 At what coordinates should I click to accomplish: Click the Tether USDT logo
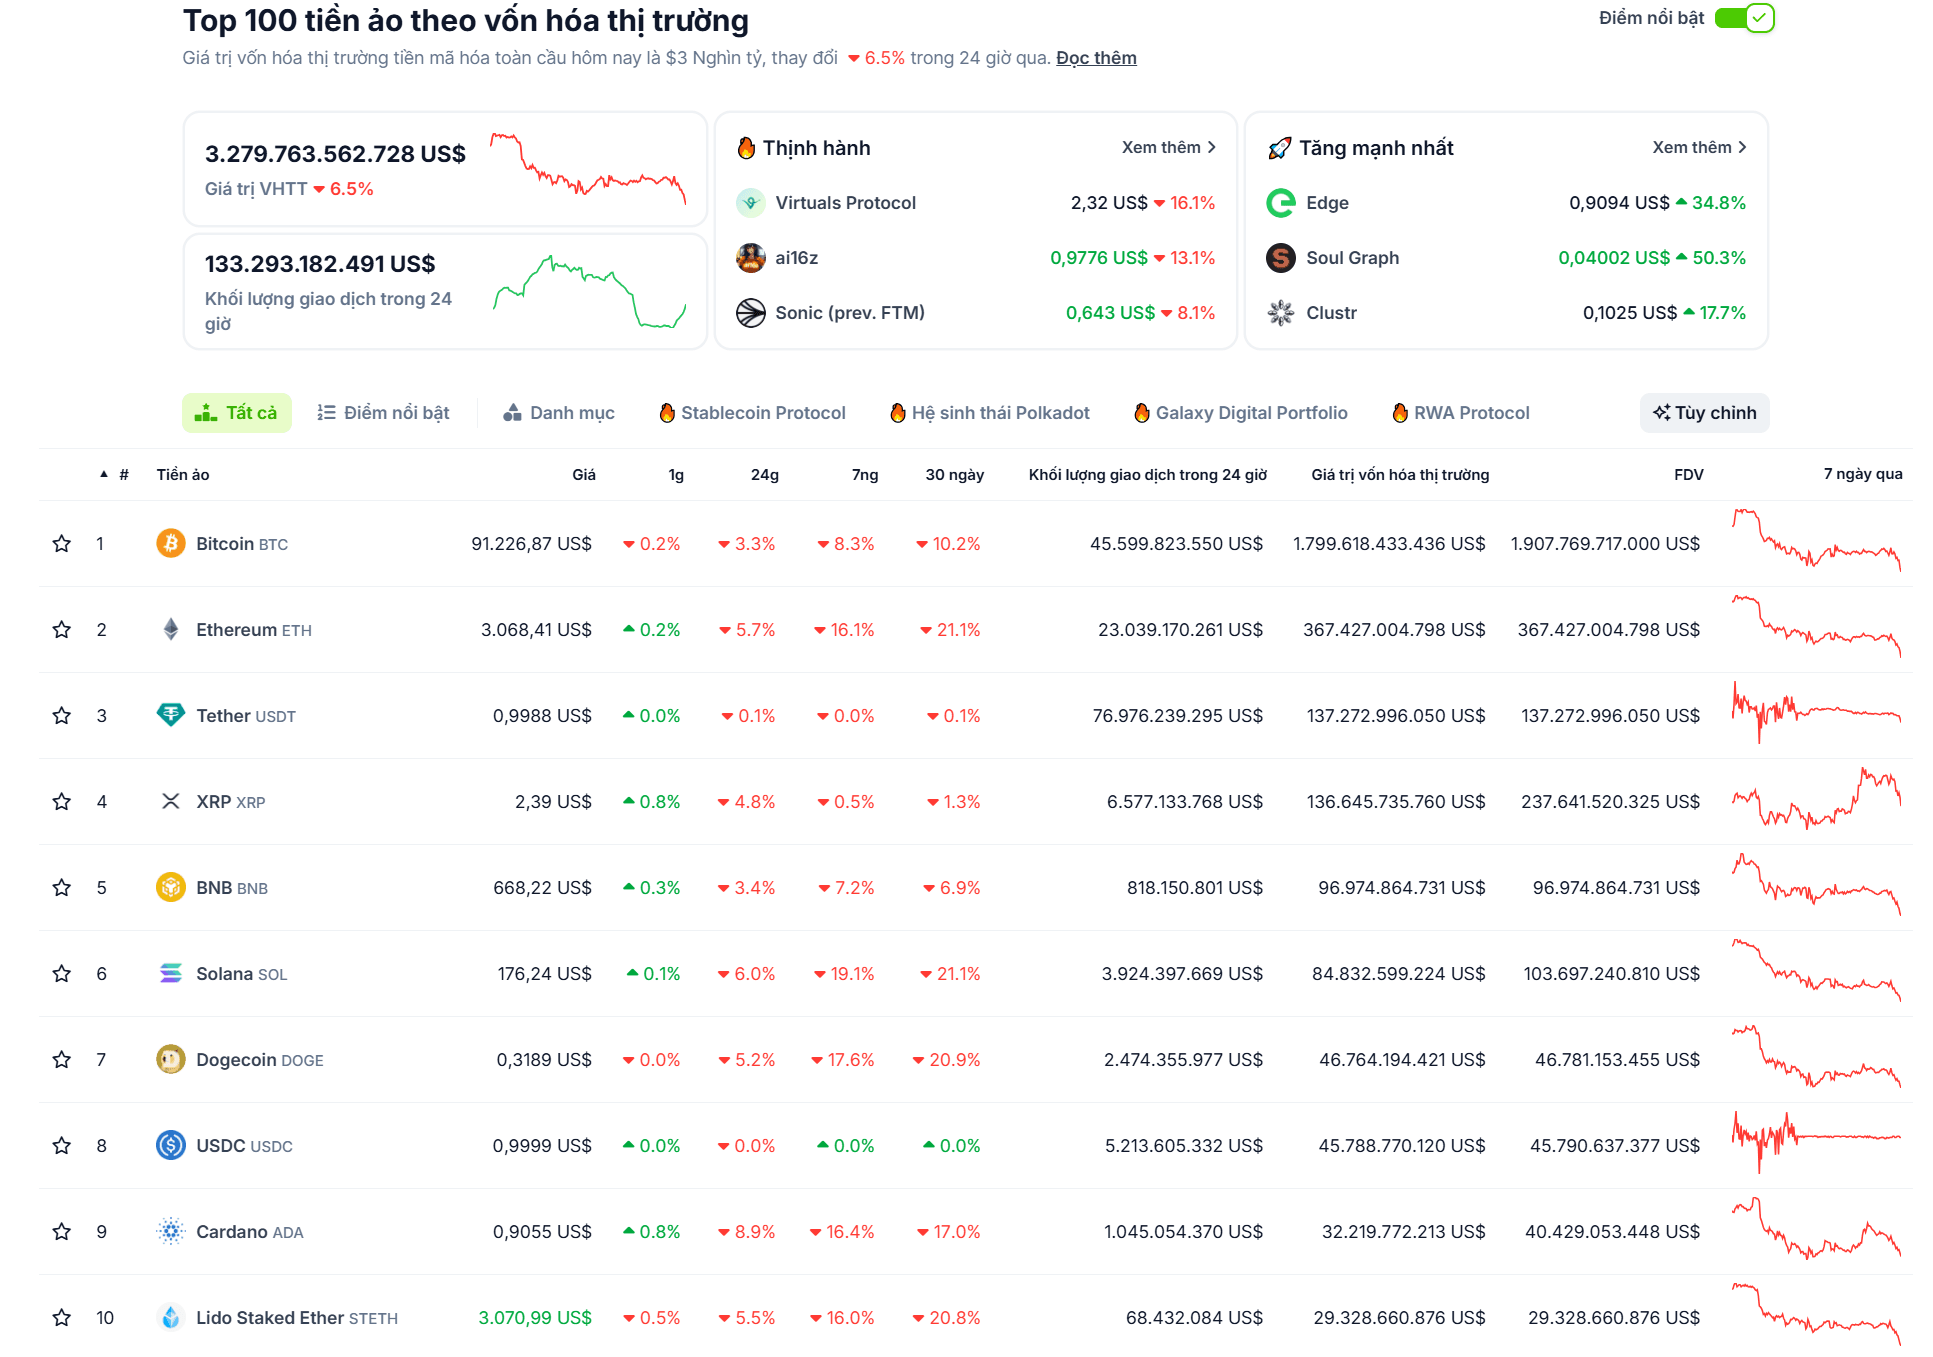coord(171,715)
